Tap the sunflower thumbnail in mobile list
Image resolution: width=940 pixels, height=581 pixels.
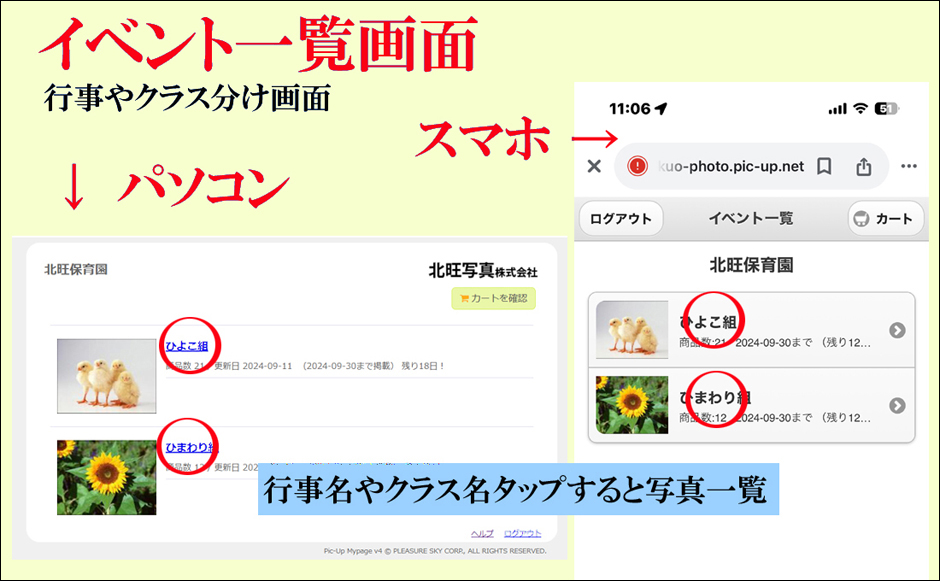pyautogui.click(x=632, y=405)
